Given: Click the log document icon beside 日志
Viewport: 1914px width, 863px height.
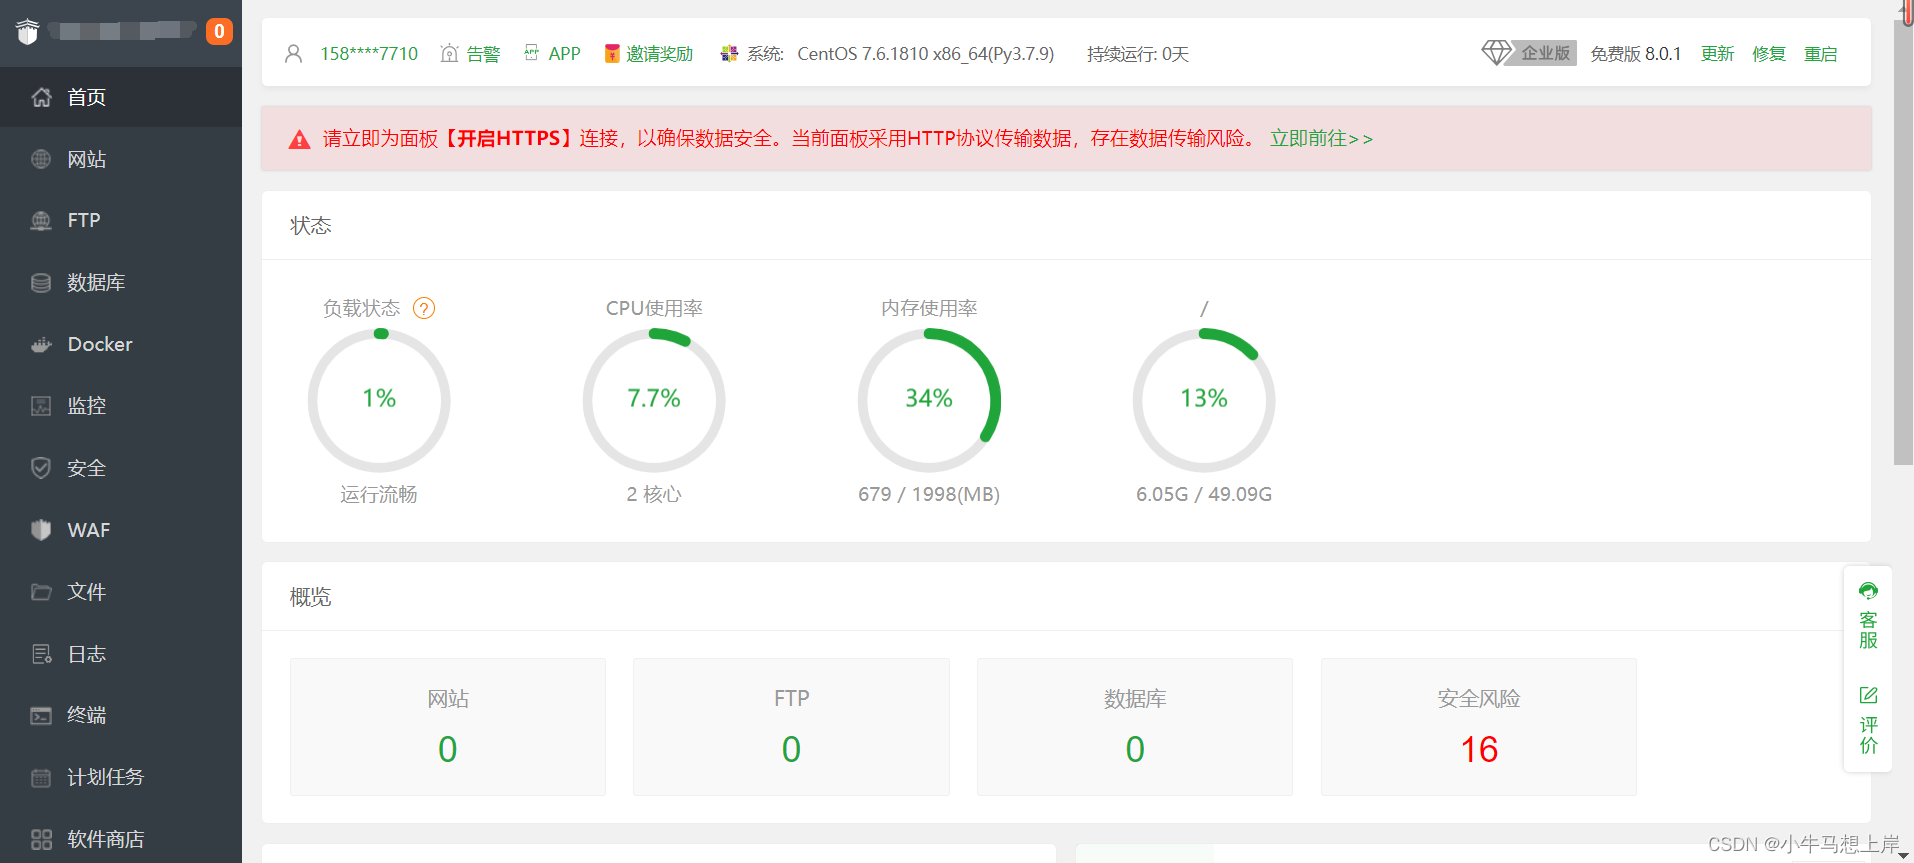Looking at the screenshot, I should [x=41, y=654].
